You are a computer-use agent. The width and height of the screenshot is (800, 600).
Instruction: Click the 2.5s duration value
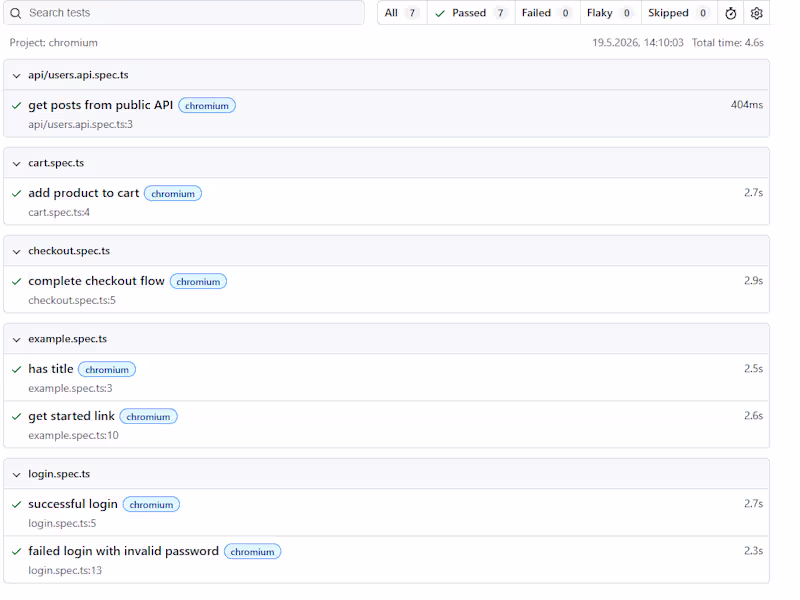point(753,368)
